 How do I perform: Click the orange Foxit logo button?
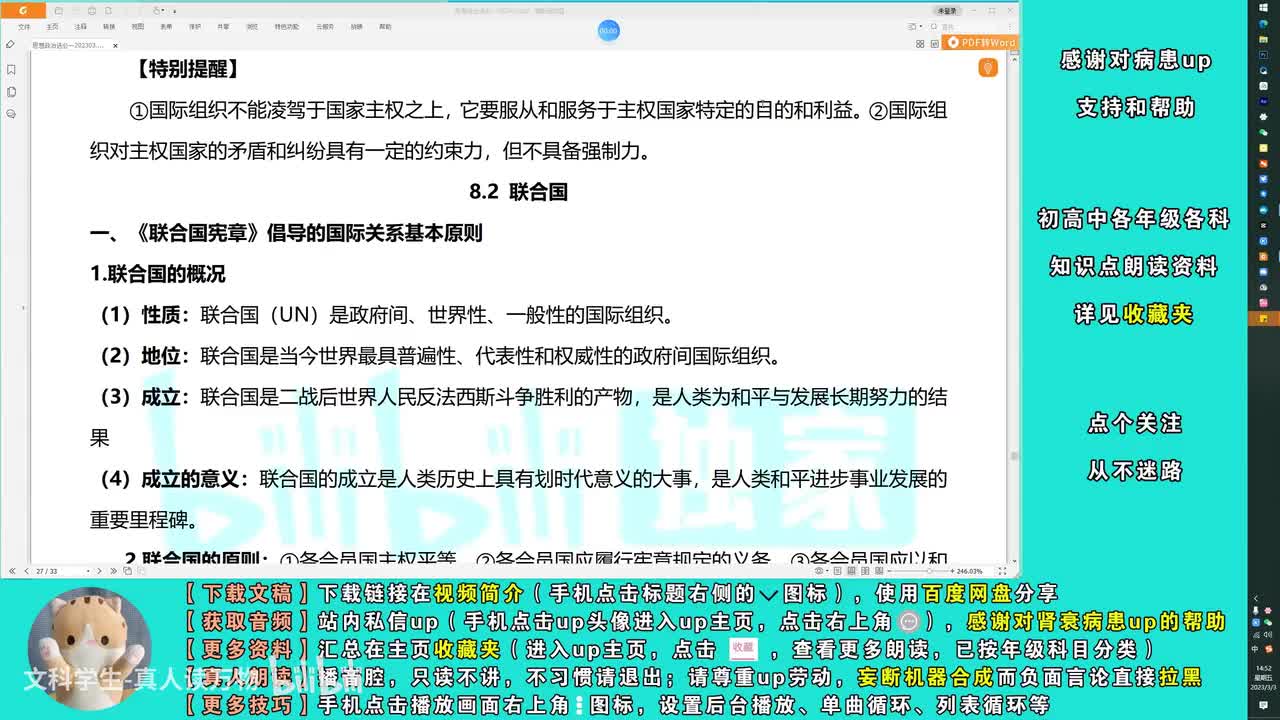click(x=23, y=11)
